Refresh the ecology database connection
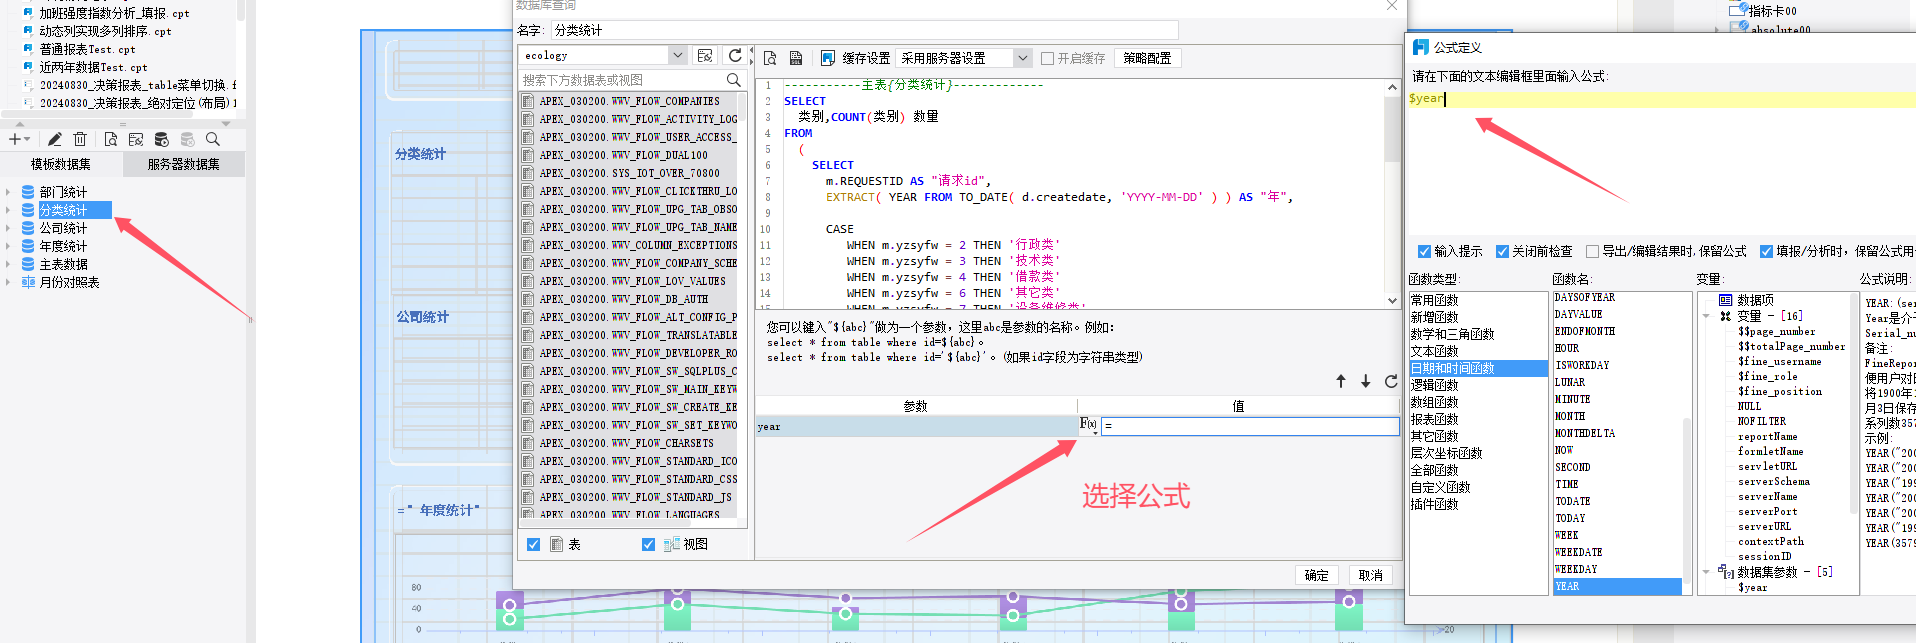 pos(735,56)
